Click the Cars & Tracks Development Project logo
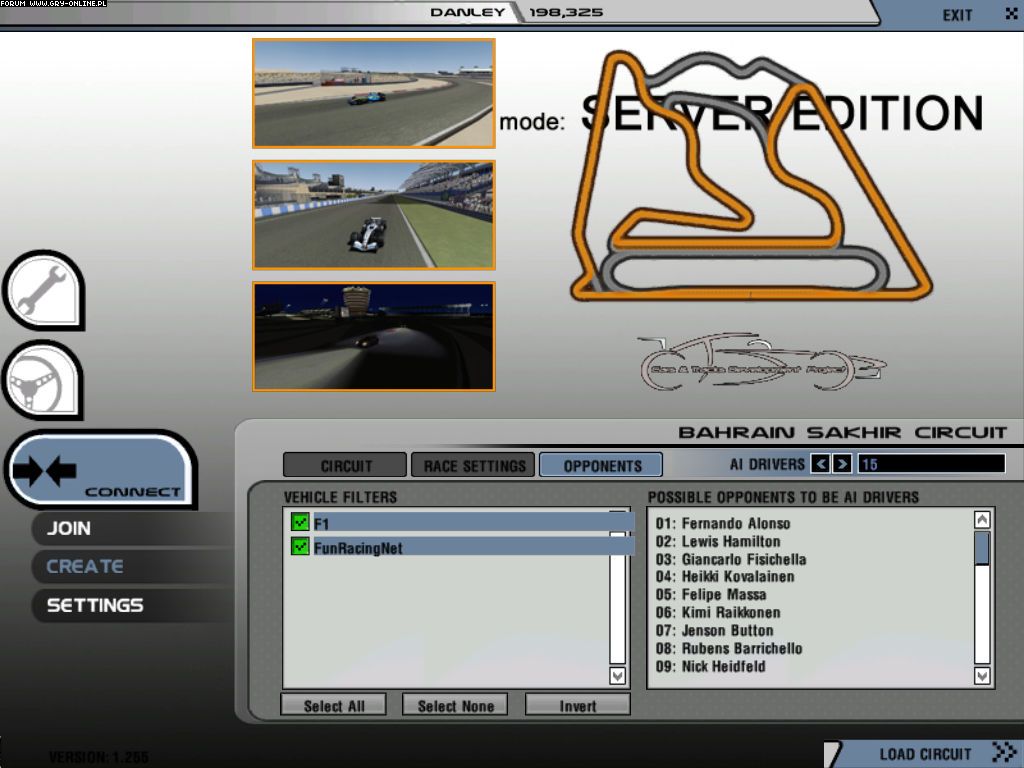 point(761,363)
